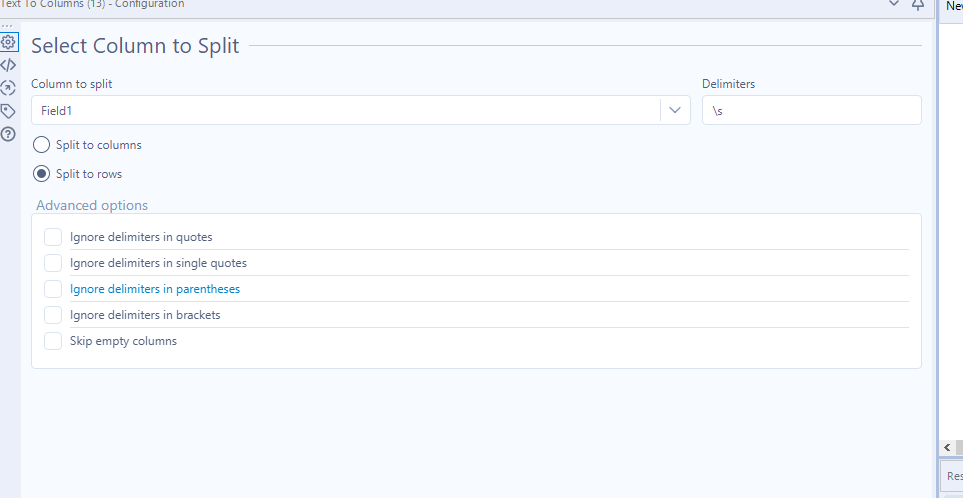This screenshot has height=498, width=963.
Task: Enable Ignore delimiters in parentheses
Action: click(53, 289)
